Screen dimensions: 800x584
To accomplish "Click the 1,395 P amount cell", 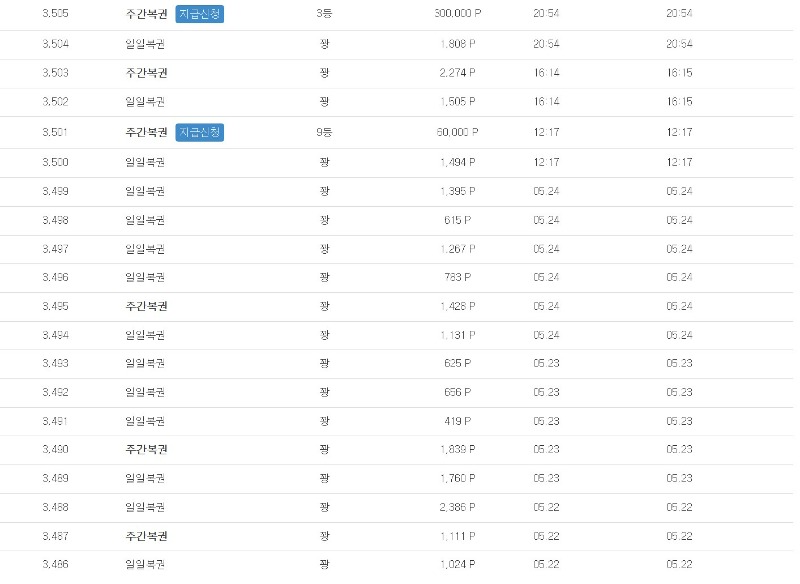I will [x=458, y=191].
